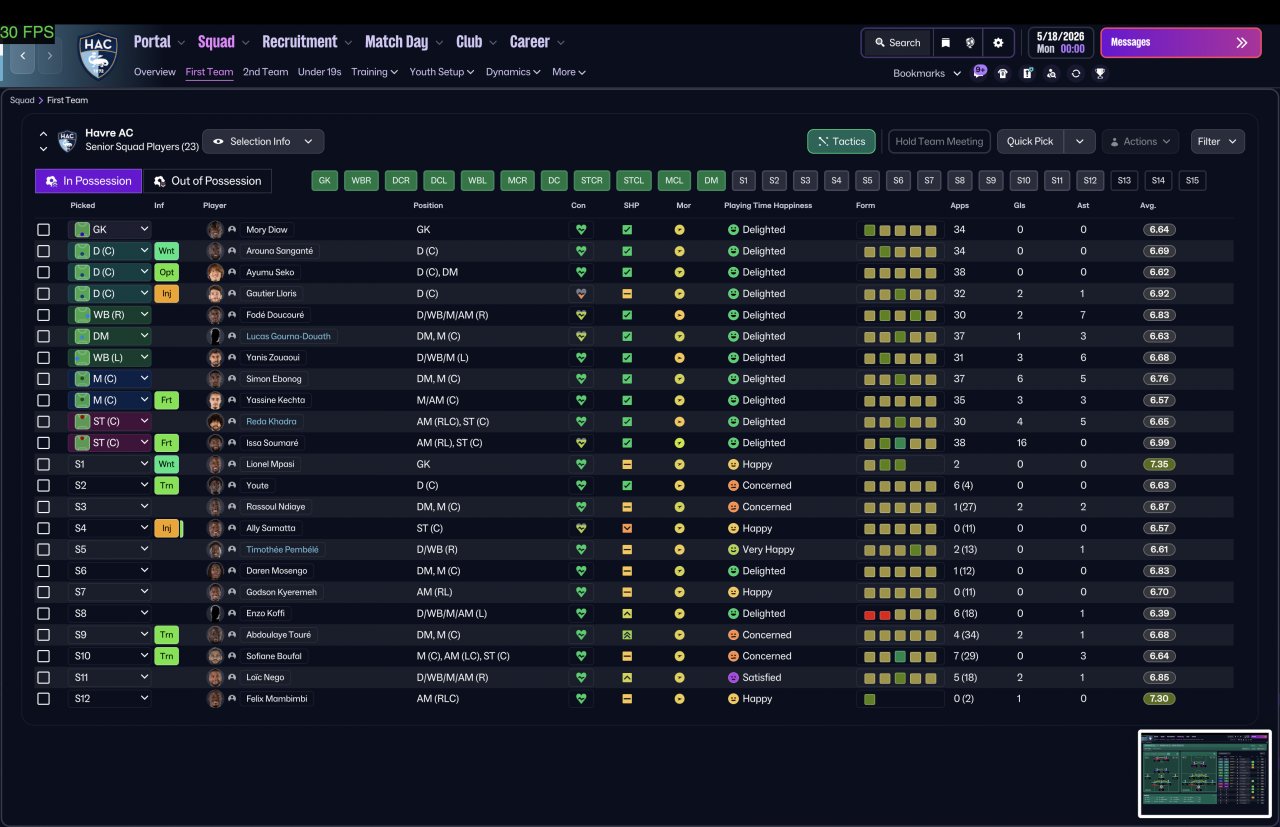
Task: Click the Quick Pick button
Action: pos(1030,141)
